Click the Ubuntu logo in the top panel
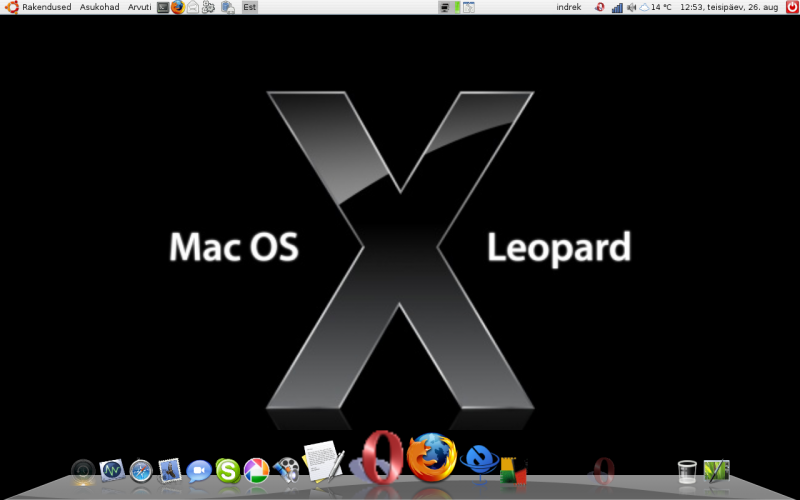Viewport: 800px width, 500px height. (x=12, y=7)
